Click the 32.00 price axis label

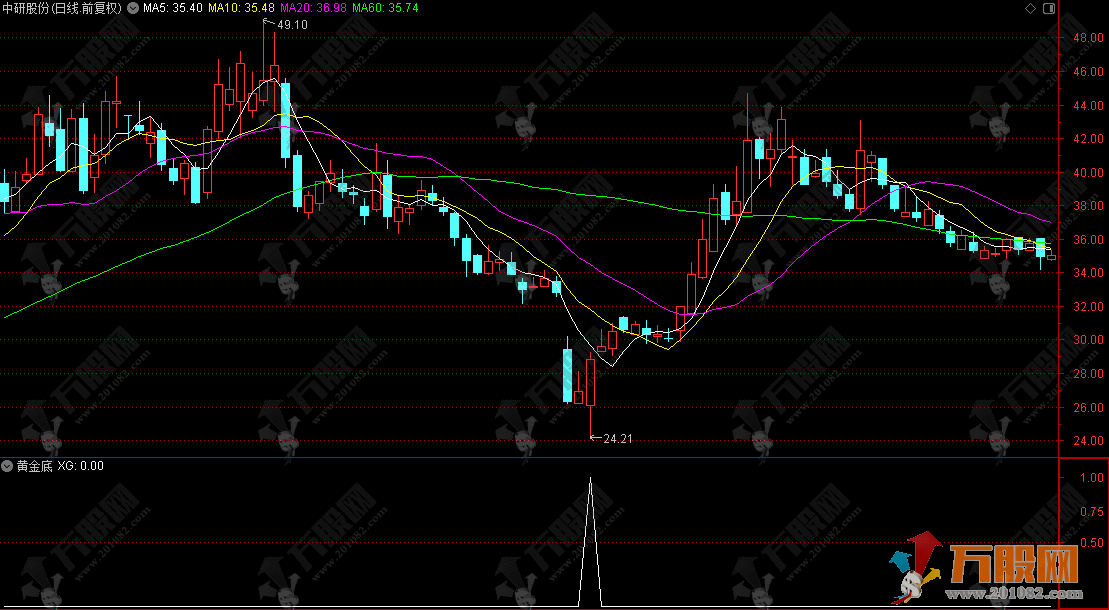coord(1088,306)
